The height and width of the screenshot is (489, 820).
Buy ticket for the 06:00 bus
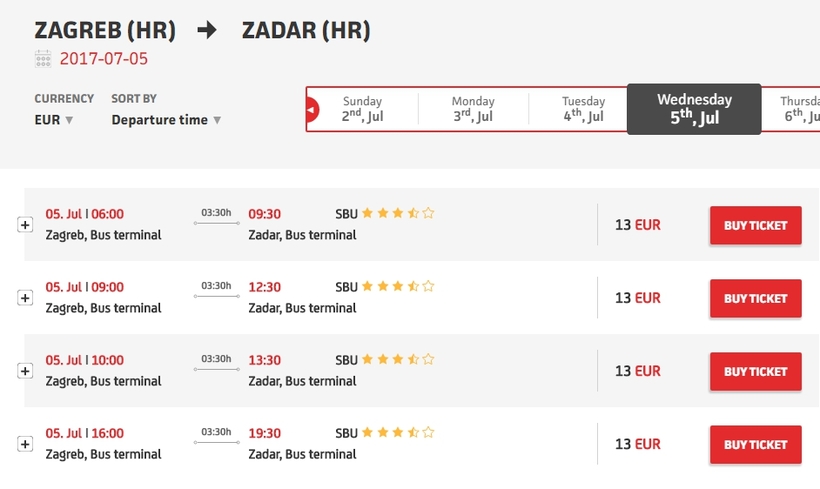(x=756, y=225)
